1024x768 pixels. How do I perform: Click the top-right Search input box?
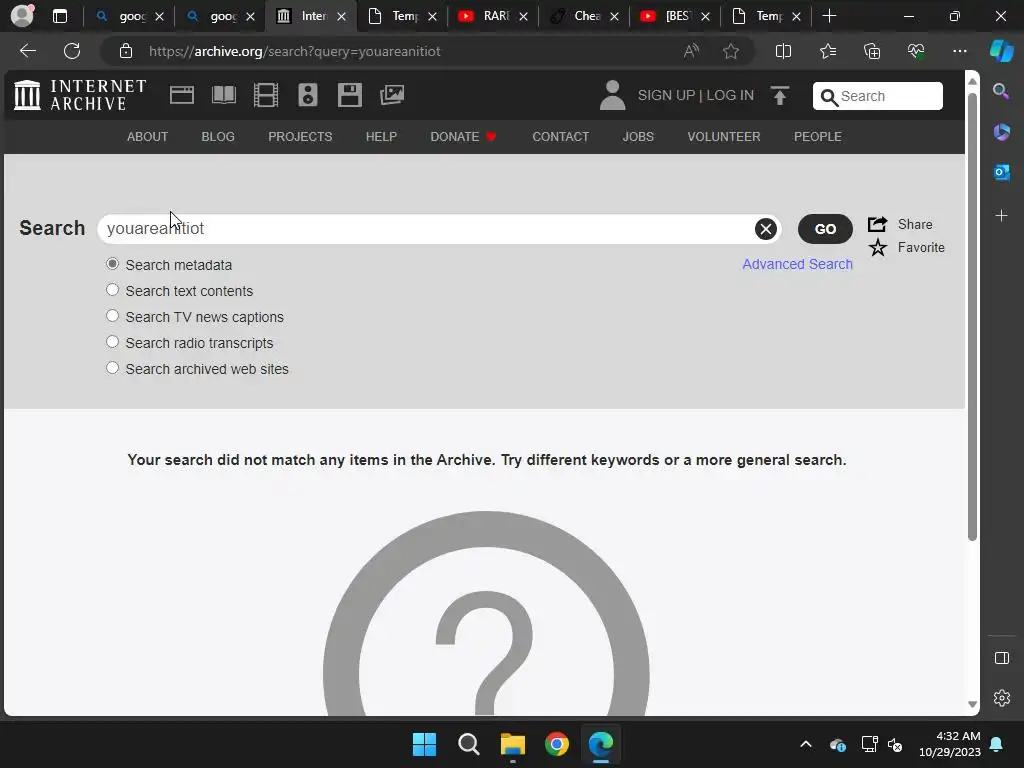coord(878,96)
